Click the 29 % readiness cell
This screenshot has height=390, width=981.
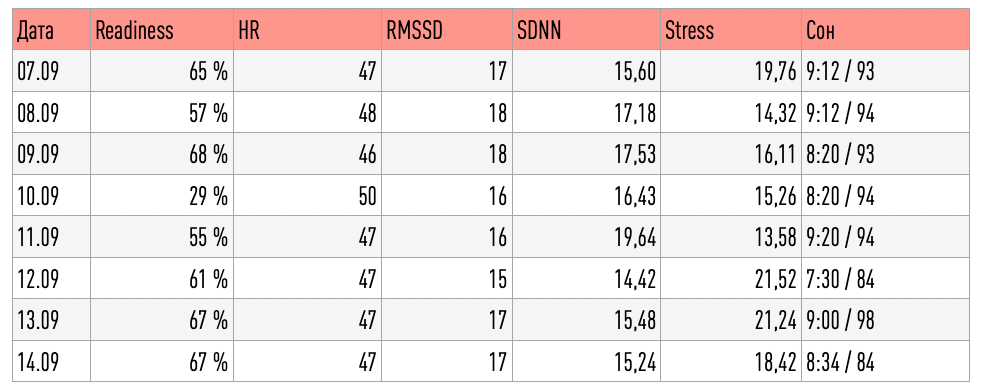coord(162,195)
